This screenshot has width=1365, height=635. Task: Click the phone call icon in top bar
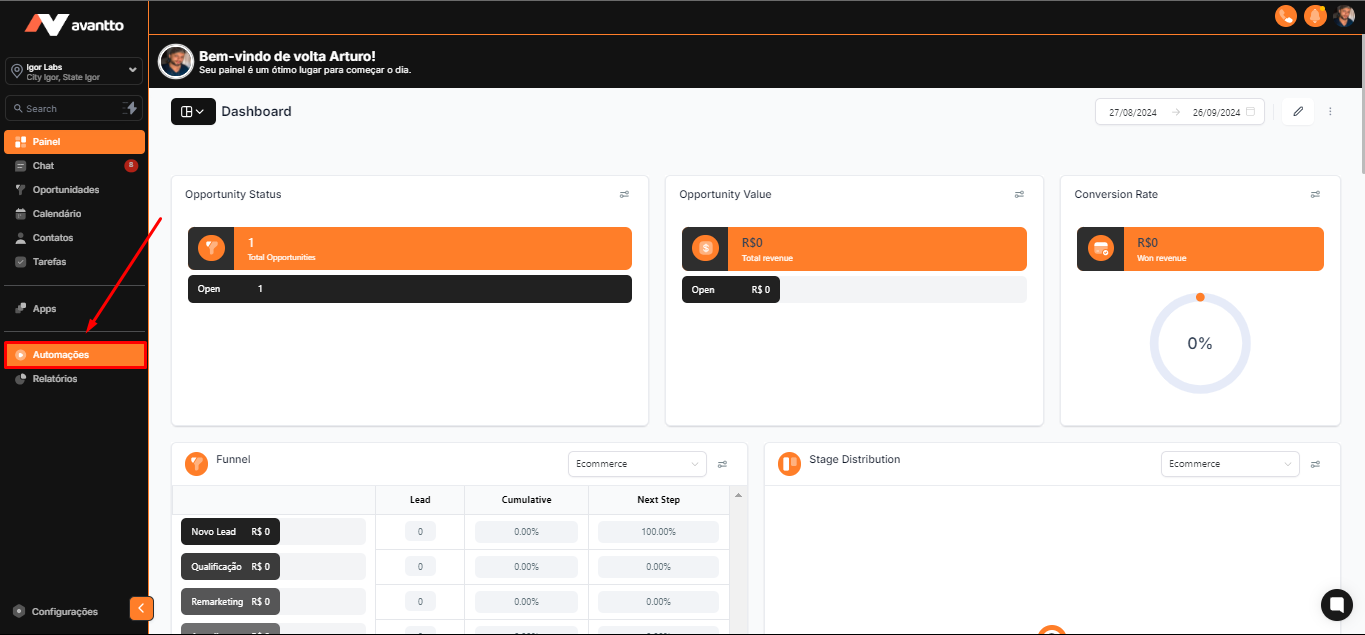(x=1285, y=16)
